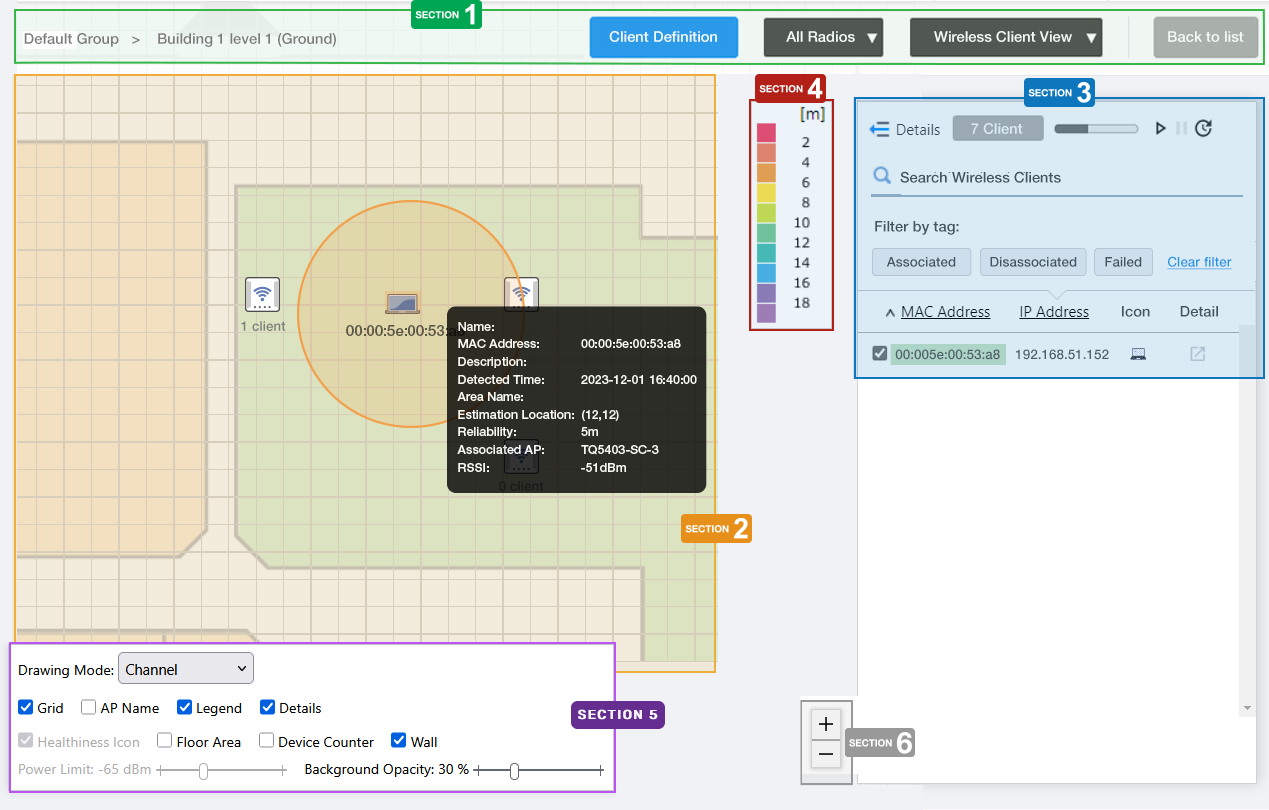This screenshot has width=1269, height=810.
Task: Open the Wireless Client View dropdown
Action: click(1005, 37)
